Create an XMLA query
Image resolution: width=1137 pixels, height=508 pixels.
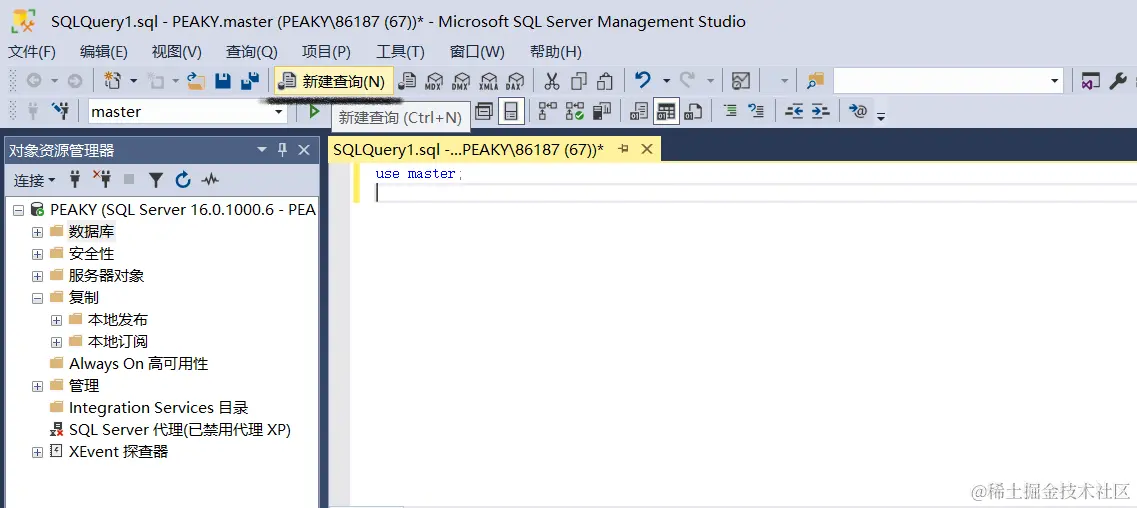click(488, 80)
